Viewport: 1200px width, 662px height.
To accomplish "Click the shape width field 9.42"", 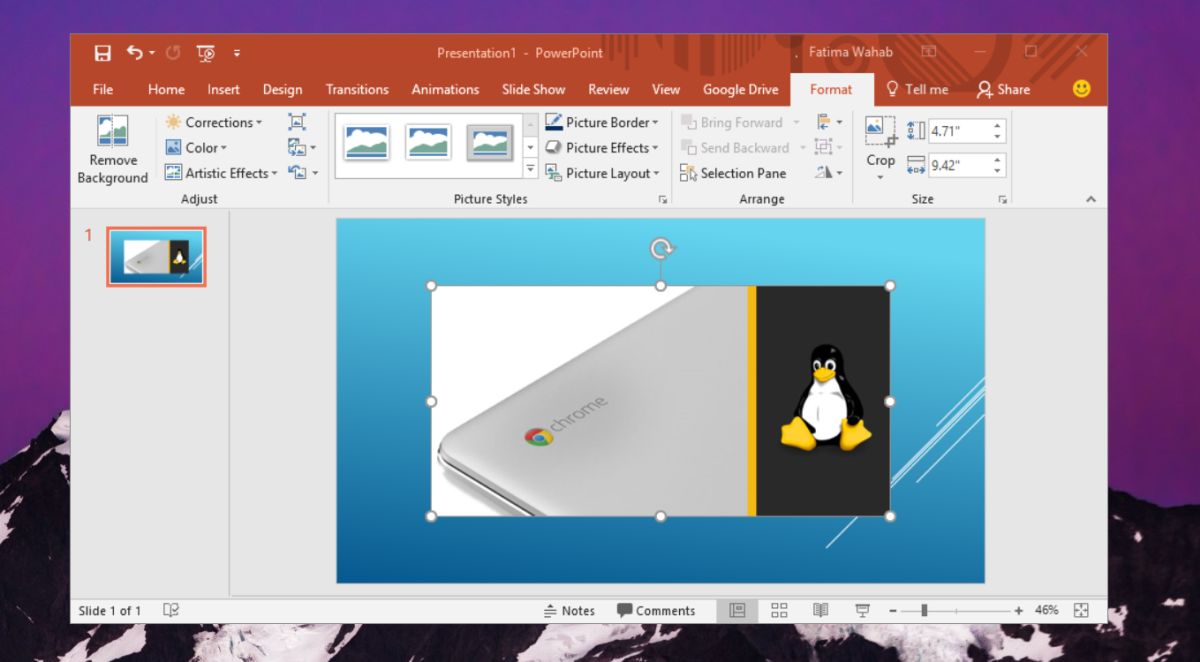I will point(959,165).
